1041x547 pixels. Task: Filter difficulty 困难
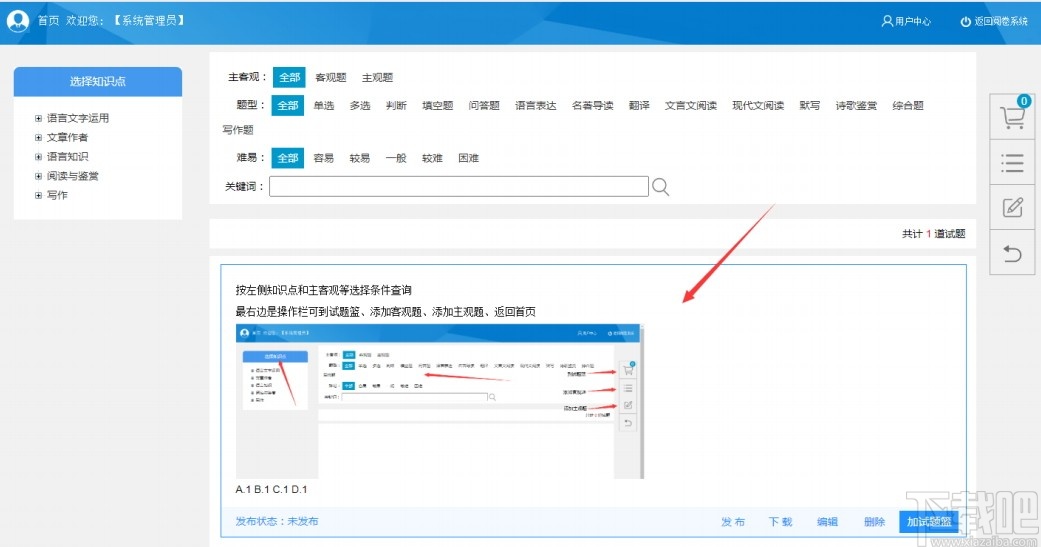[469, 158]
